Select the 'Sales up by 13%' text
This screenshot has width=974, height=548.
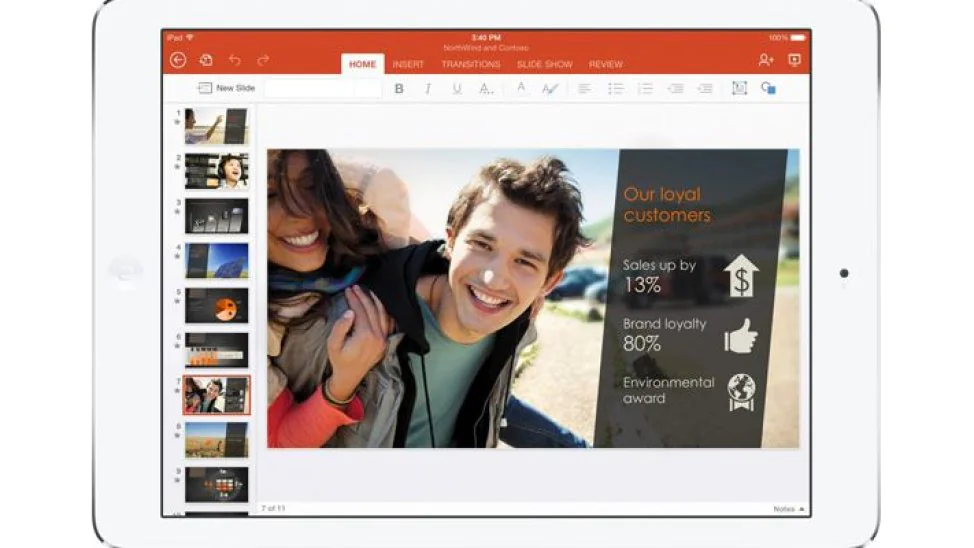[x=659, y=275]
